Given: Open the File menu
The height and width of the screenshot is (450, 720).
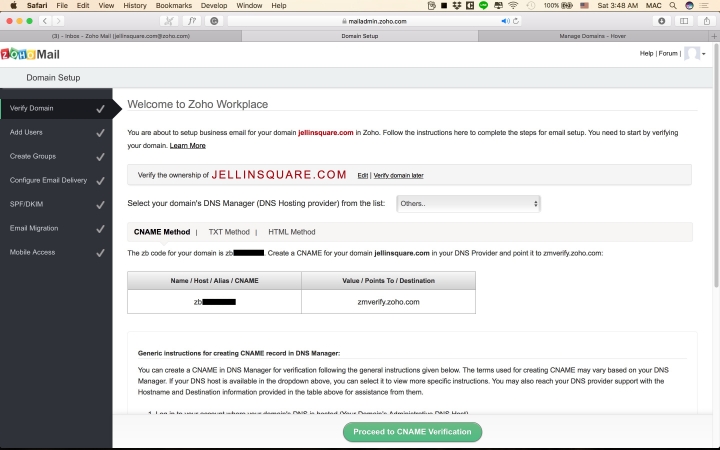Looking at the screenshot, I should point(62,6).
